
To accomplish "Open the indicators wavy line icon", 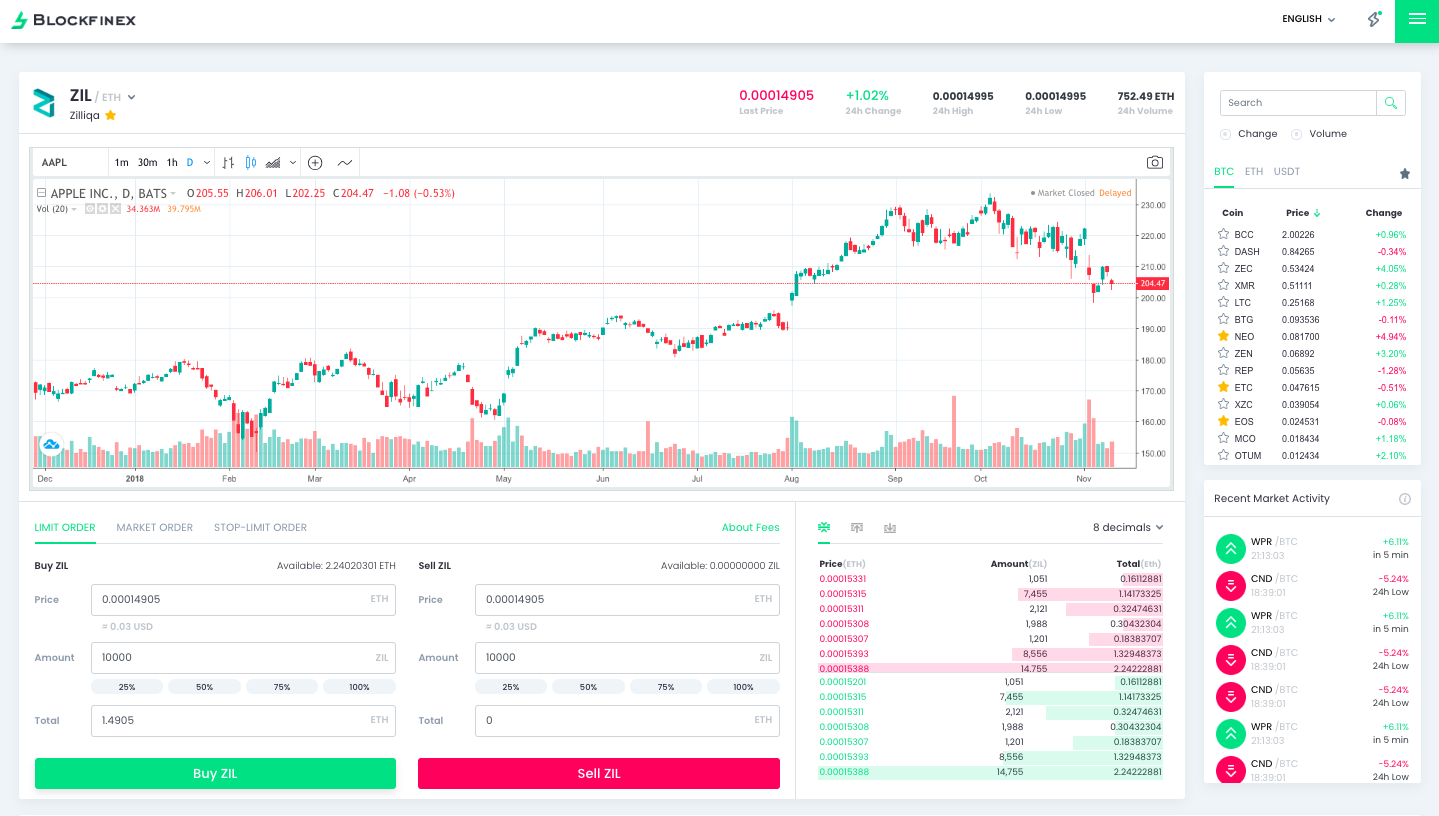I will pyautogui.click(x=345, y=162).
